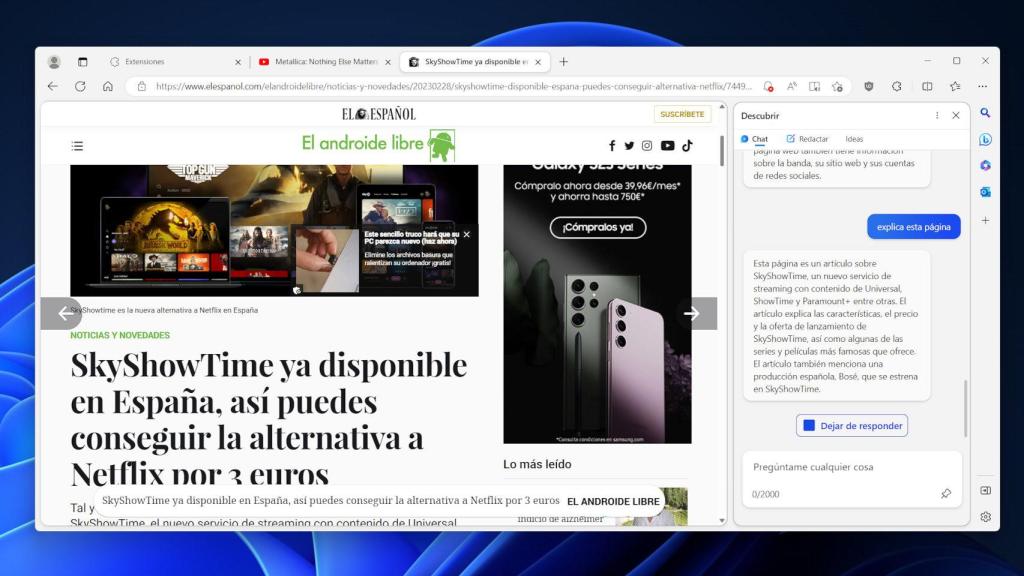Open the browser read aloud icon

point(791,87)
